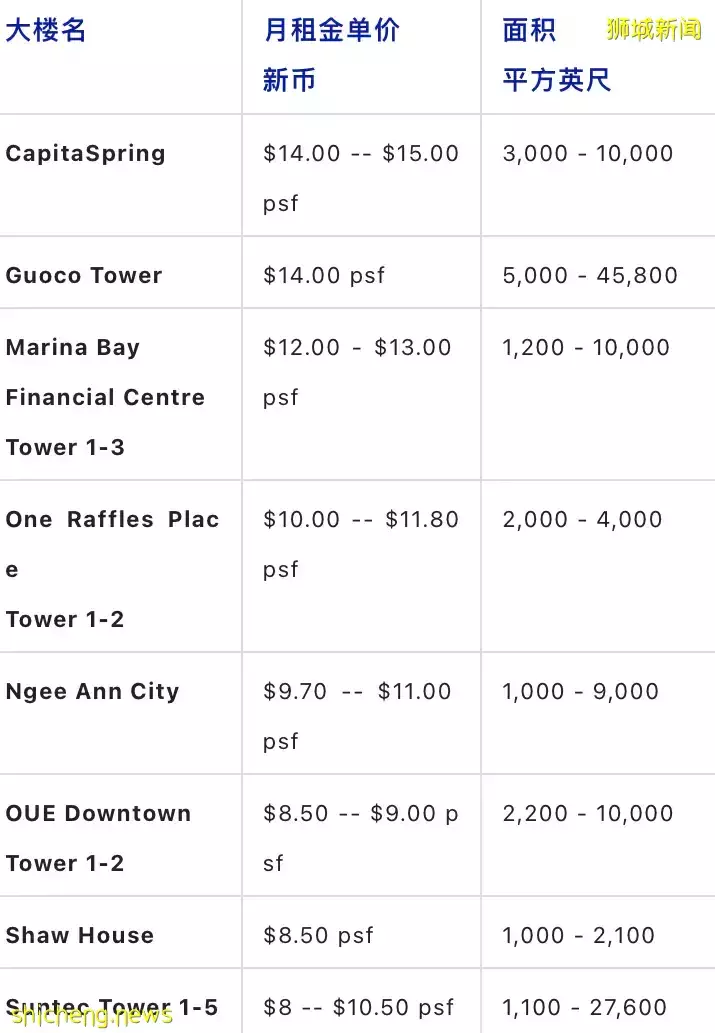The height and width of the screenshot is (1033, 715).
Task: Select the Shaw House row name
Action: [x=80, y=936]
